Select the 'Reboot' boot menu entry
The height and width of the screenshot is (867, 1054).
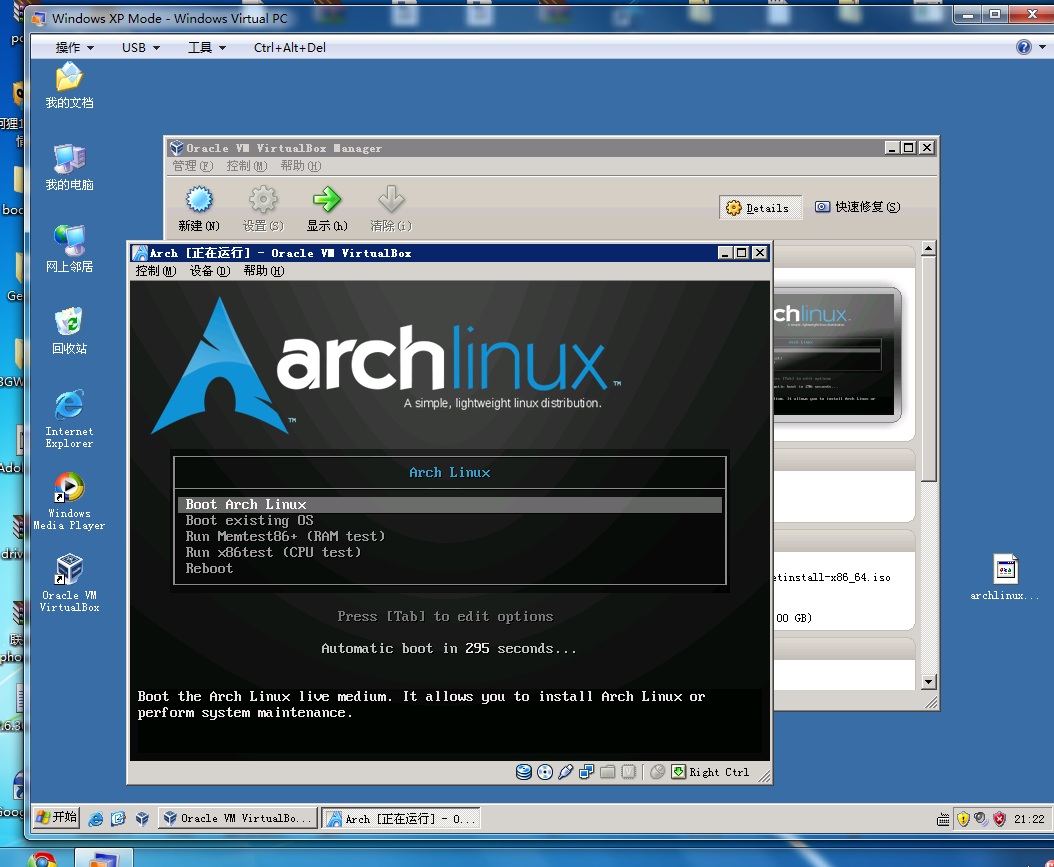coord(450,569)
